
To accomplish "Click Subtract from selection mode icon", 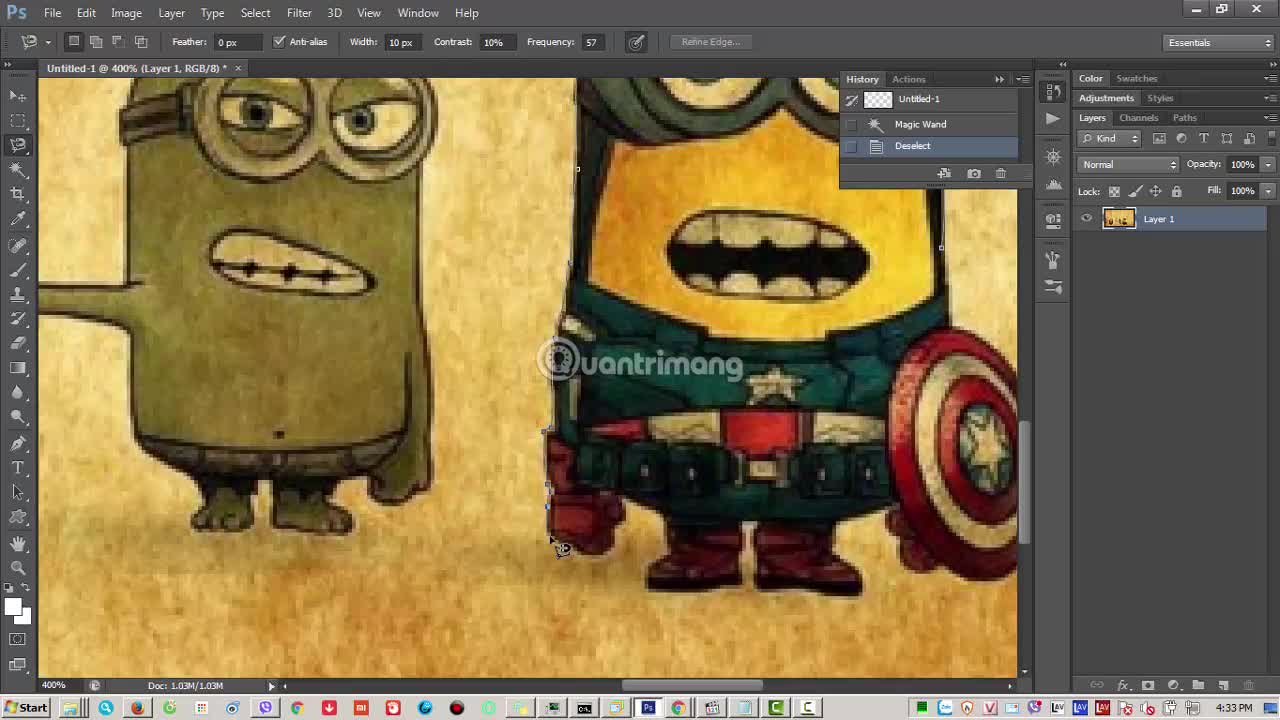I will click(x=118, y=42).
